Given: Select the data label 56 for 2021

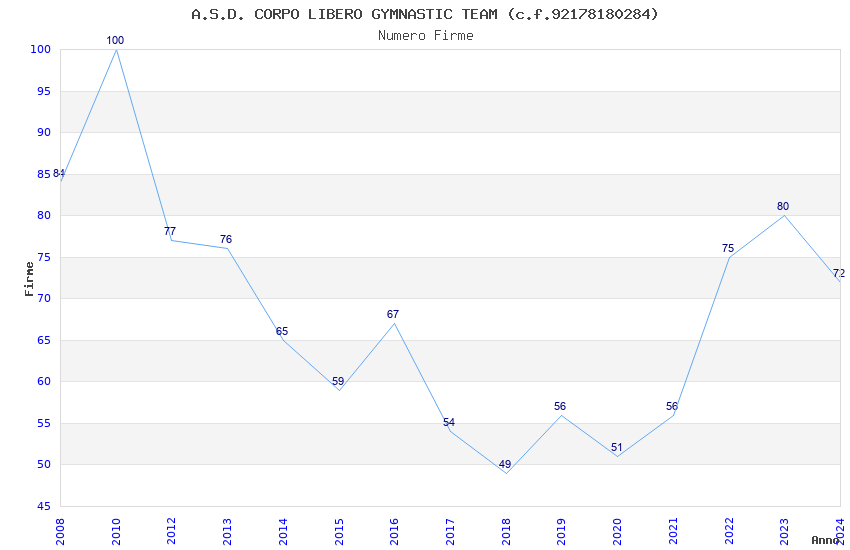Looking at the screenshot, I should click(x=672, y=406).
